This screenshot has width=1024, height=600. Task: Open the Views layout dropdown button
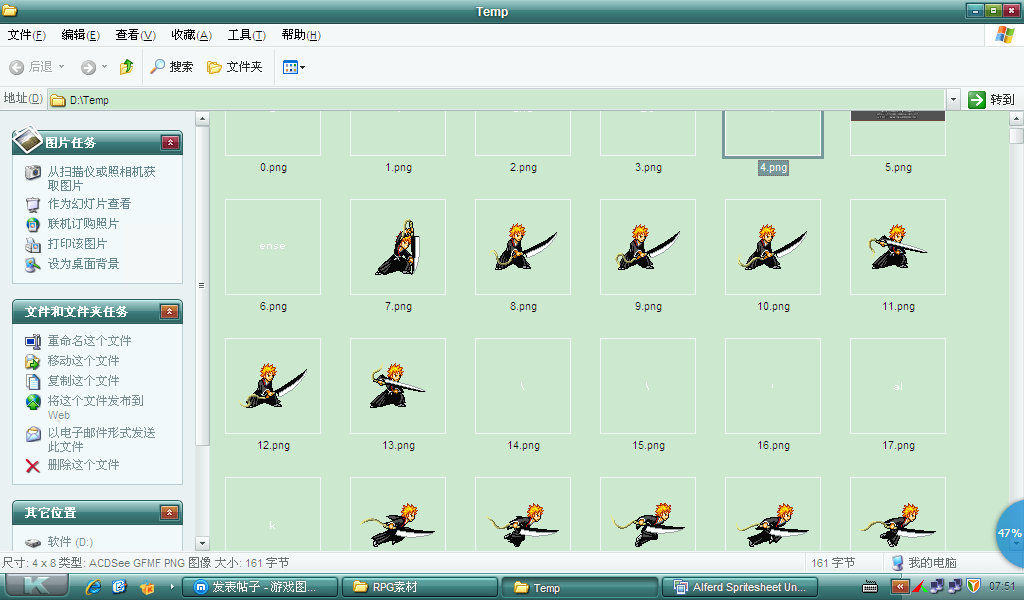click(x=293, y=67)
